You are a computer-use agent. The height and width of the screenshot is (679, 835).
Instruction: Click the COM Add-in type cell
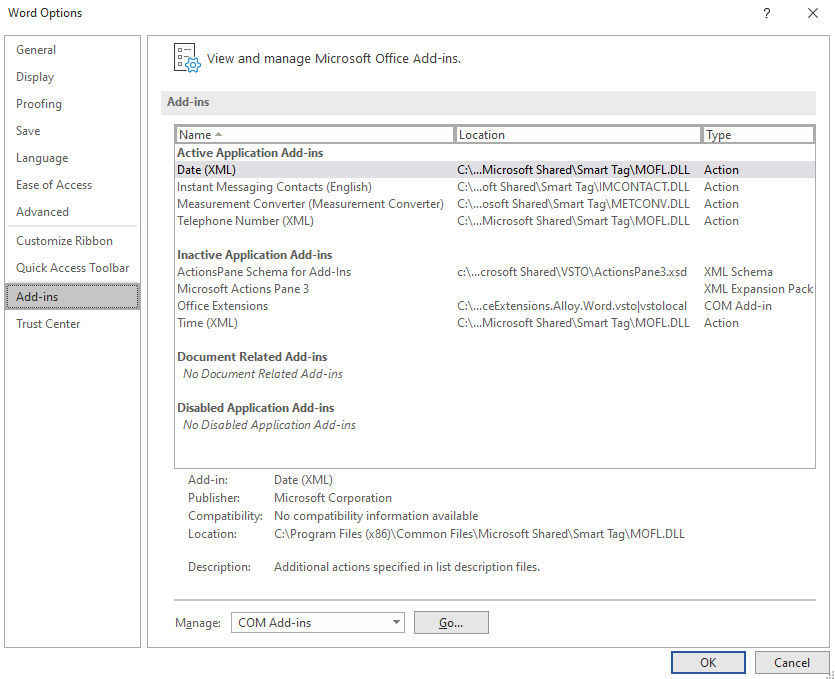pos(738,306)
